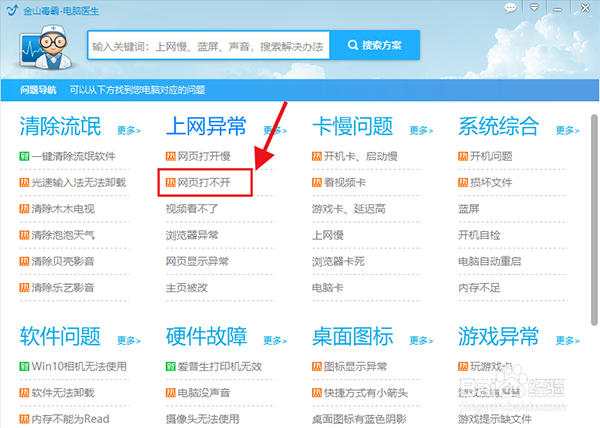This screenshot has width=600, height=428.
Task: Click hot icon beside 开机卡、启动慢
Action: [317, 156]
